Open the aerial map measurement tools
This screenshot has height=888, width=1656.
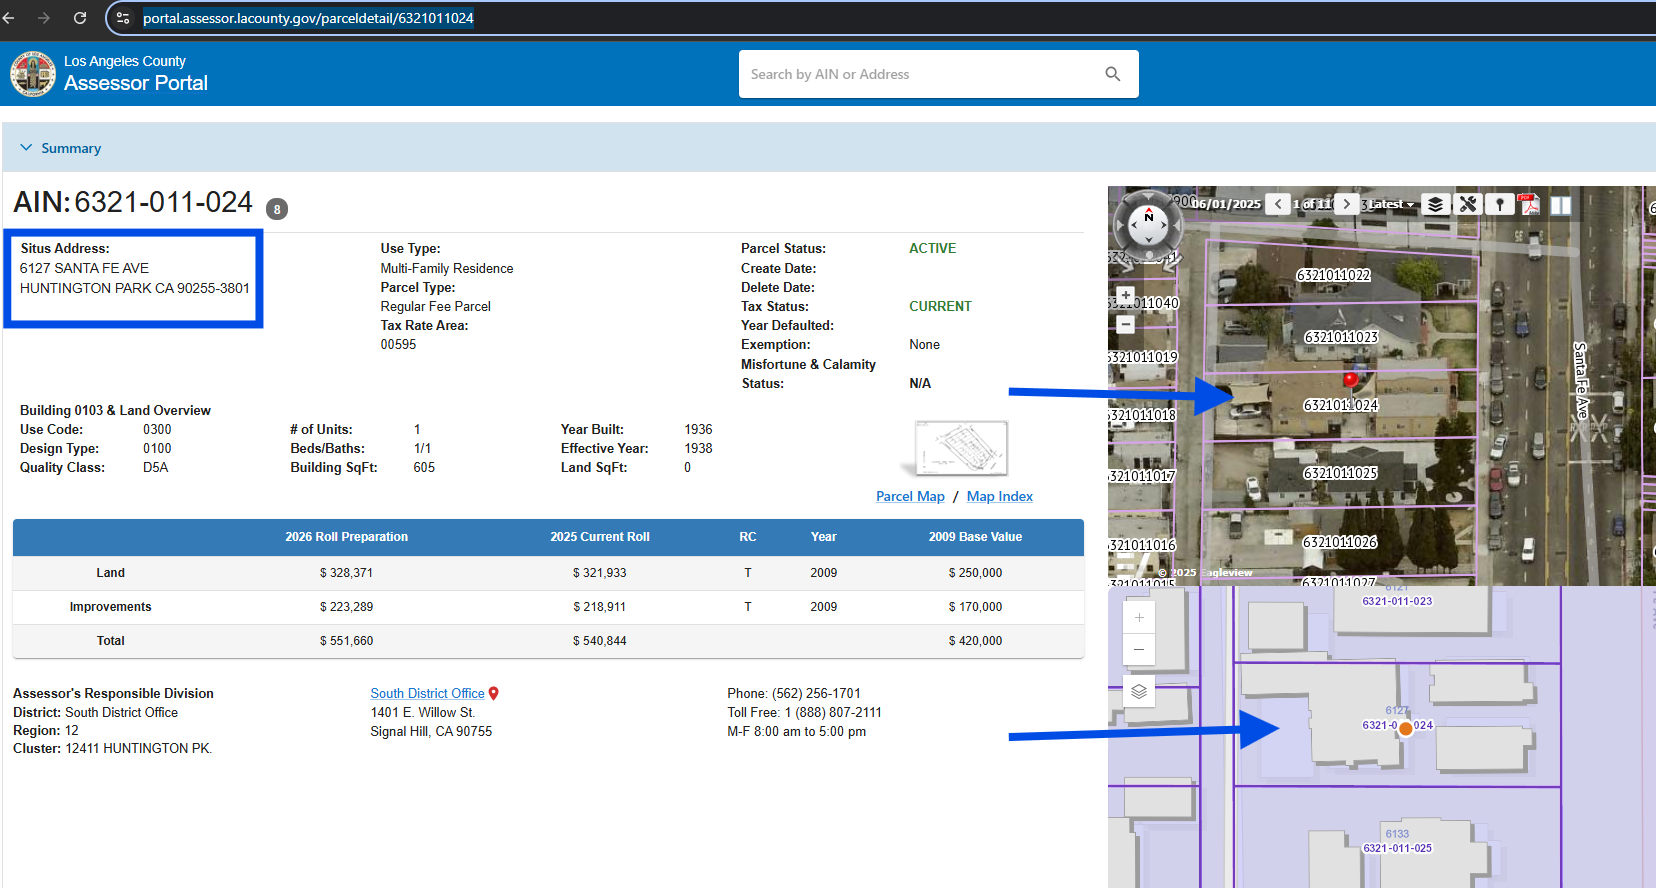click(1467, 204)
